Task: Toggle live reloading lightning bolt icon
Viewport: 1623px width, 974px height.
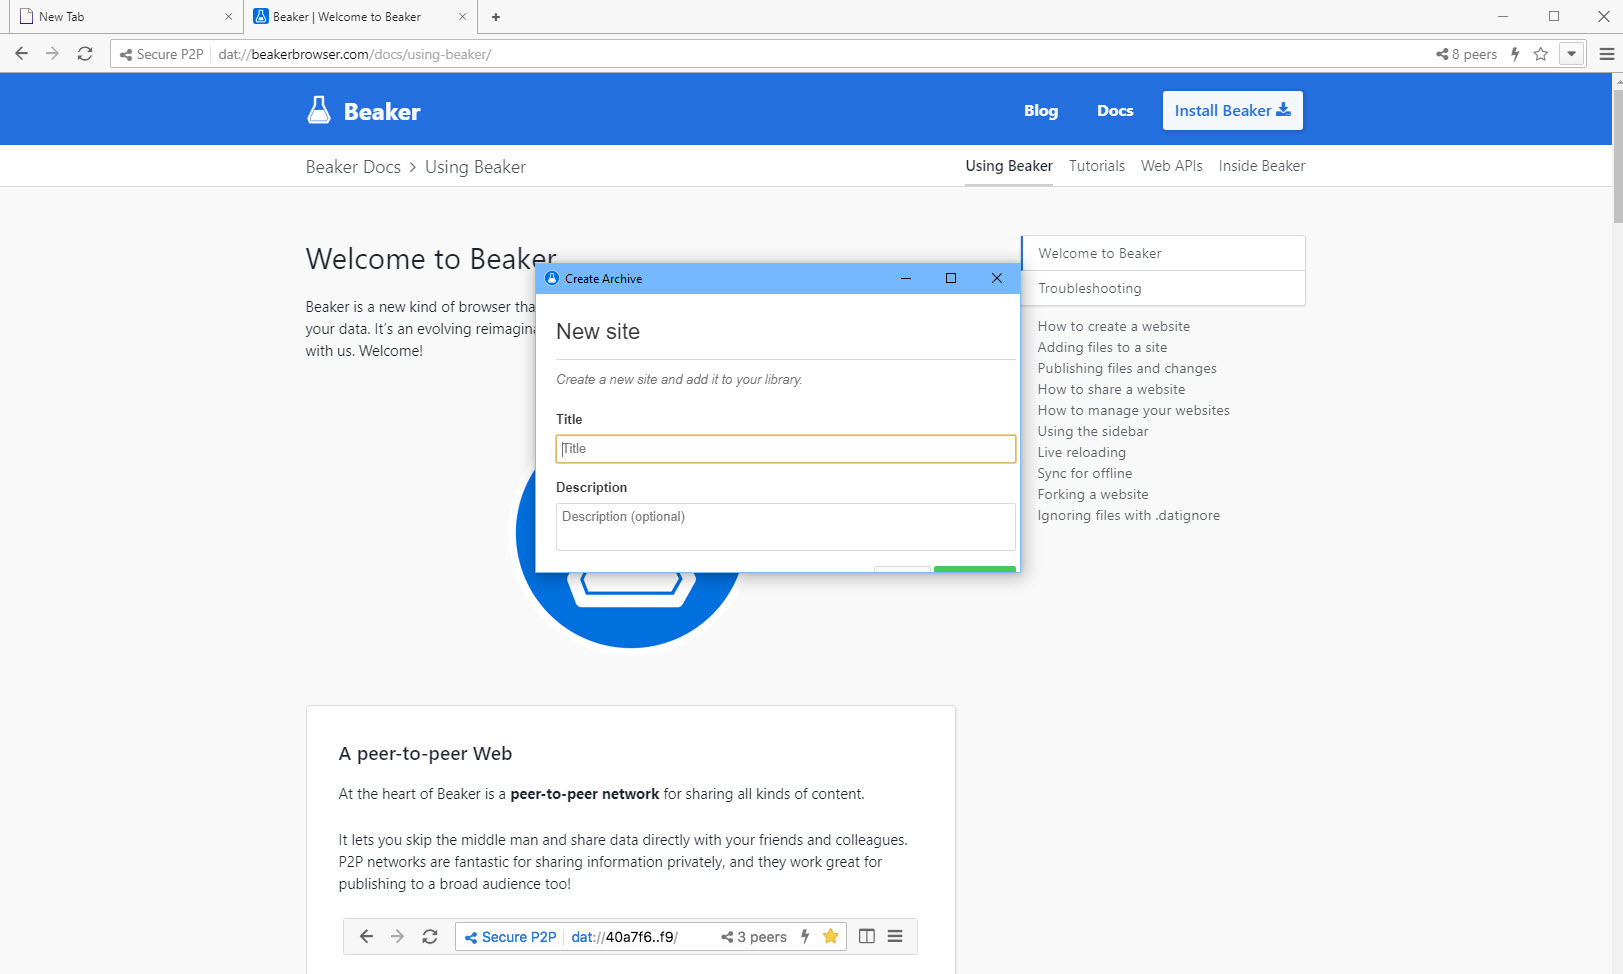Action: (1515, 54)
